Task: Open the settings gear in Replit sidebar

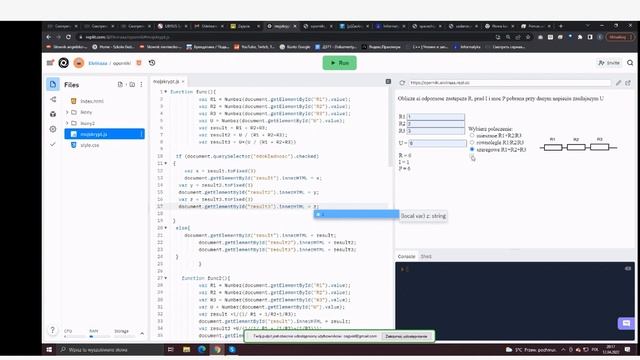Action: [x=53, y=129]
